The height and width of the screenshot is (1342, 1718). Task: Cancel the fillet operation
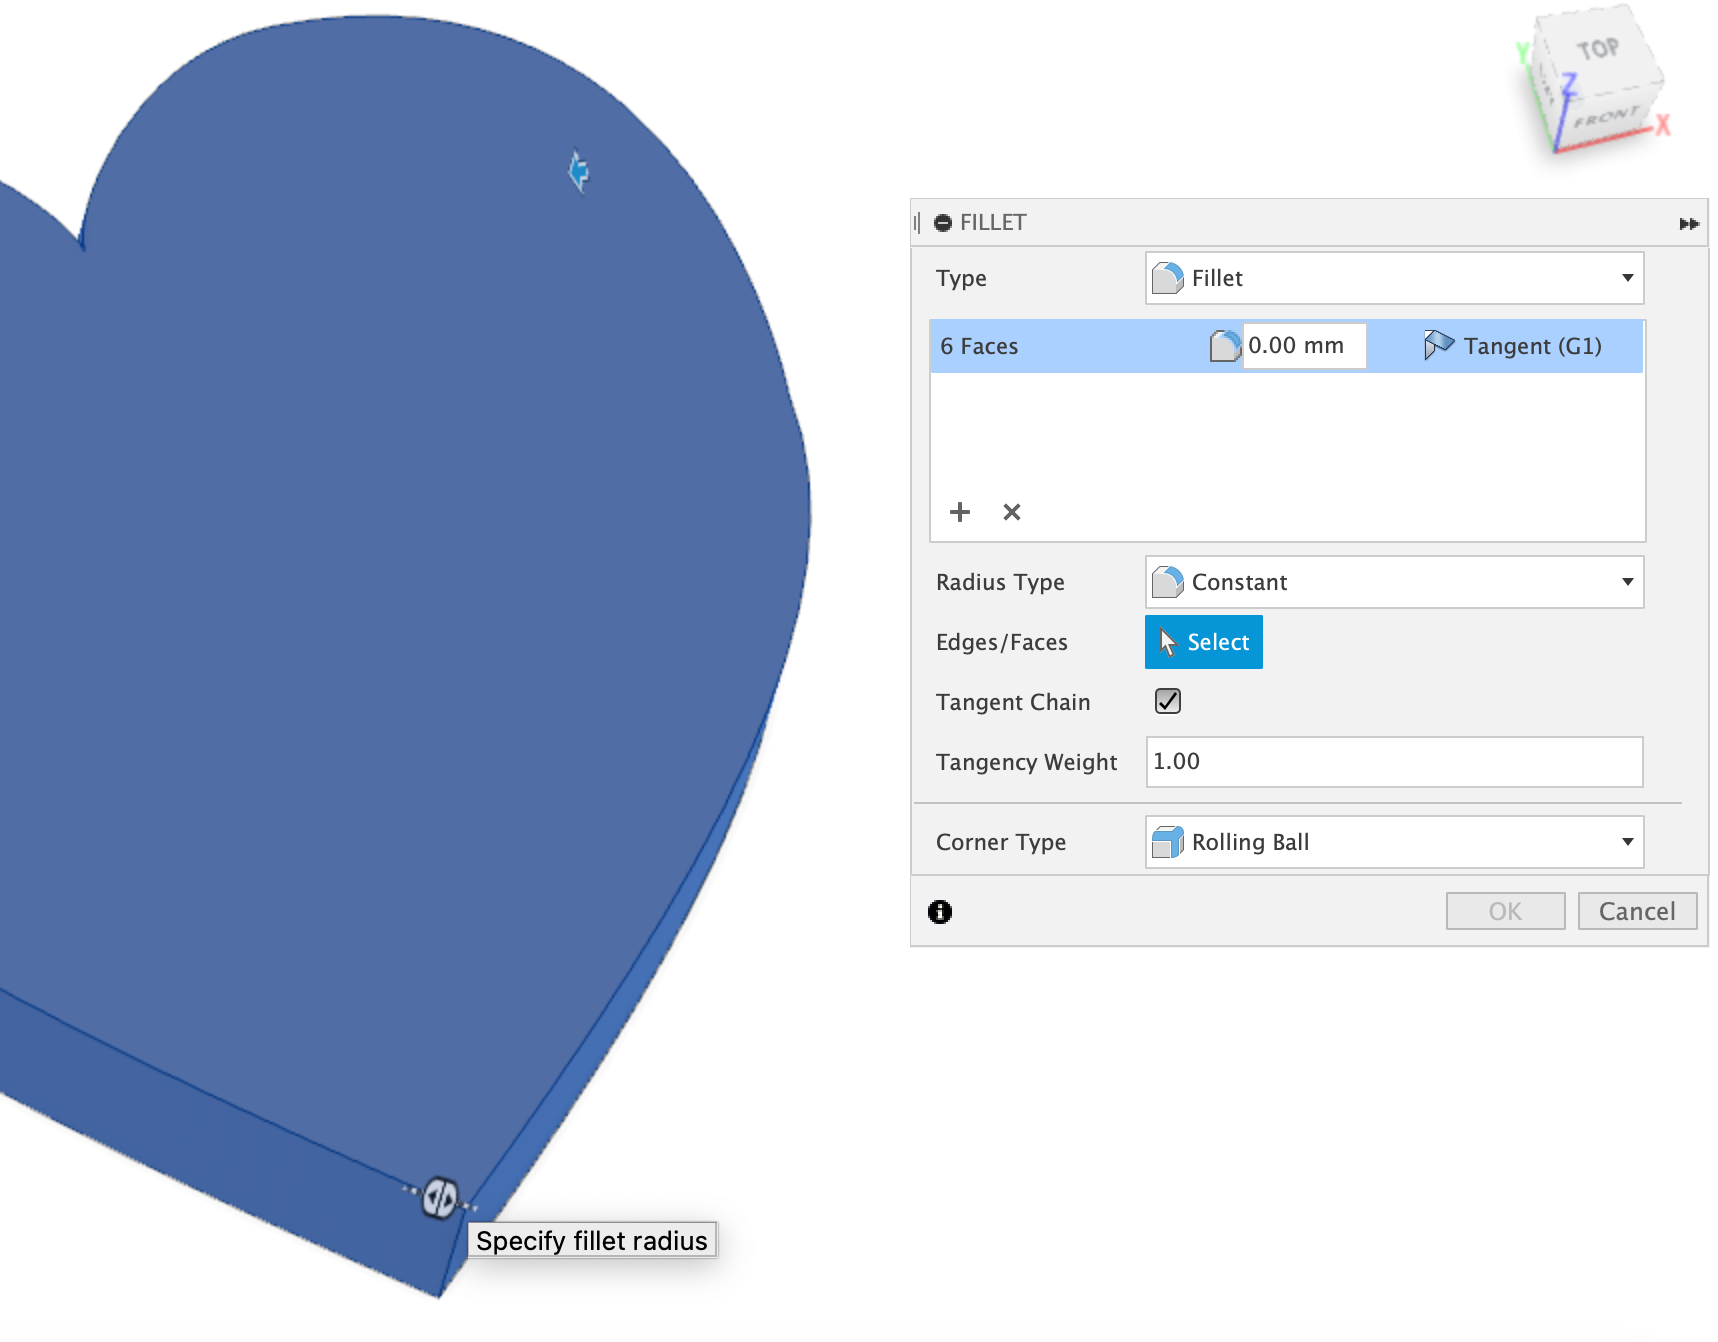(1637, 911)
